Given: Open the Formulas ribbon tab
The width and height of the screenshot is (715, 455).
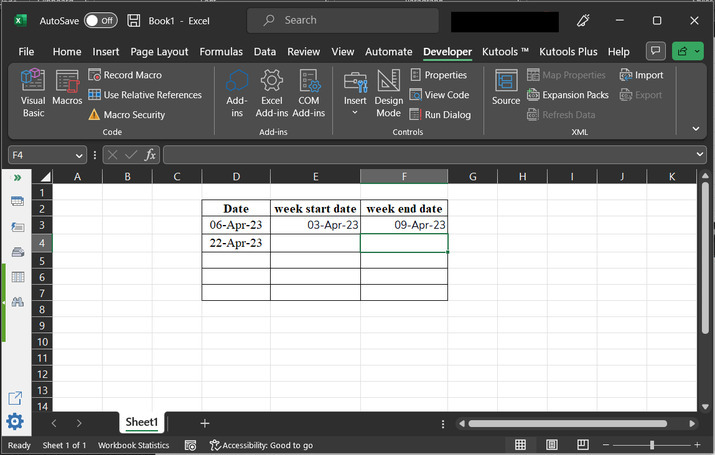Looking at the screenshot, I should pos(220,51).
